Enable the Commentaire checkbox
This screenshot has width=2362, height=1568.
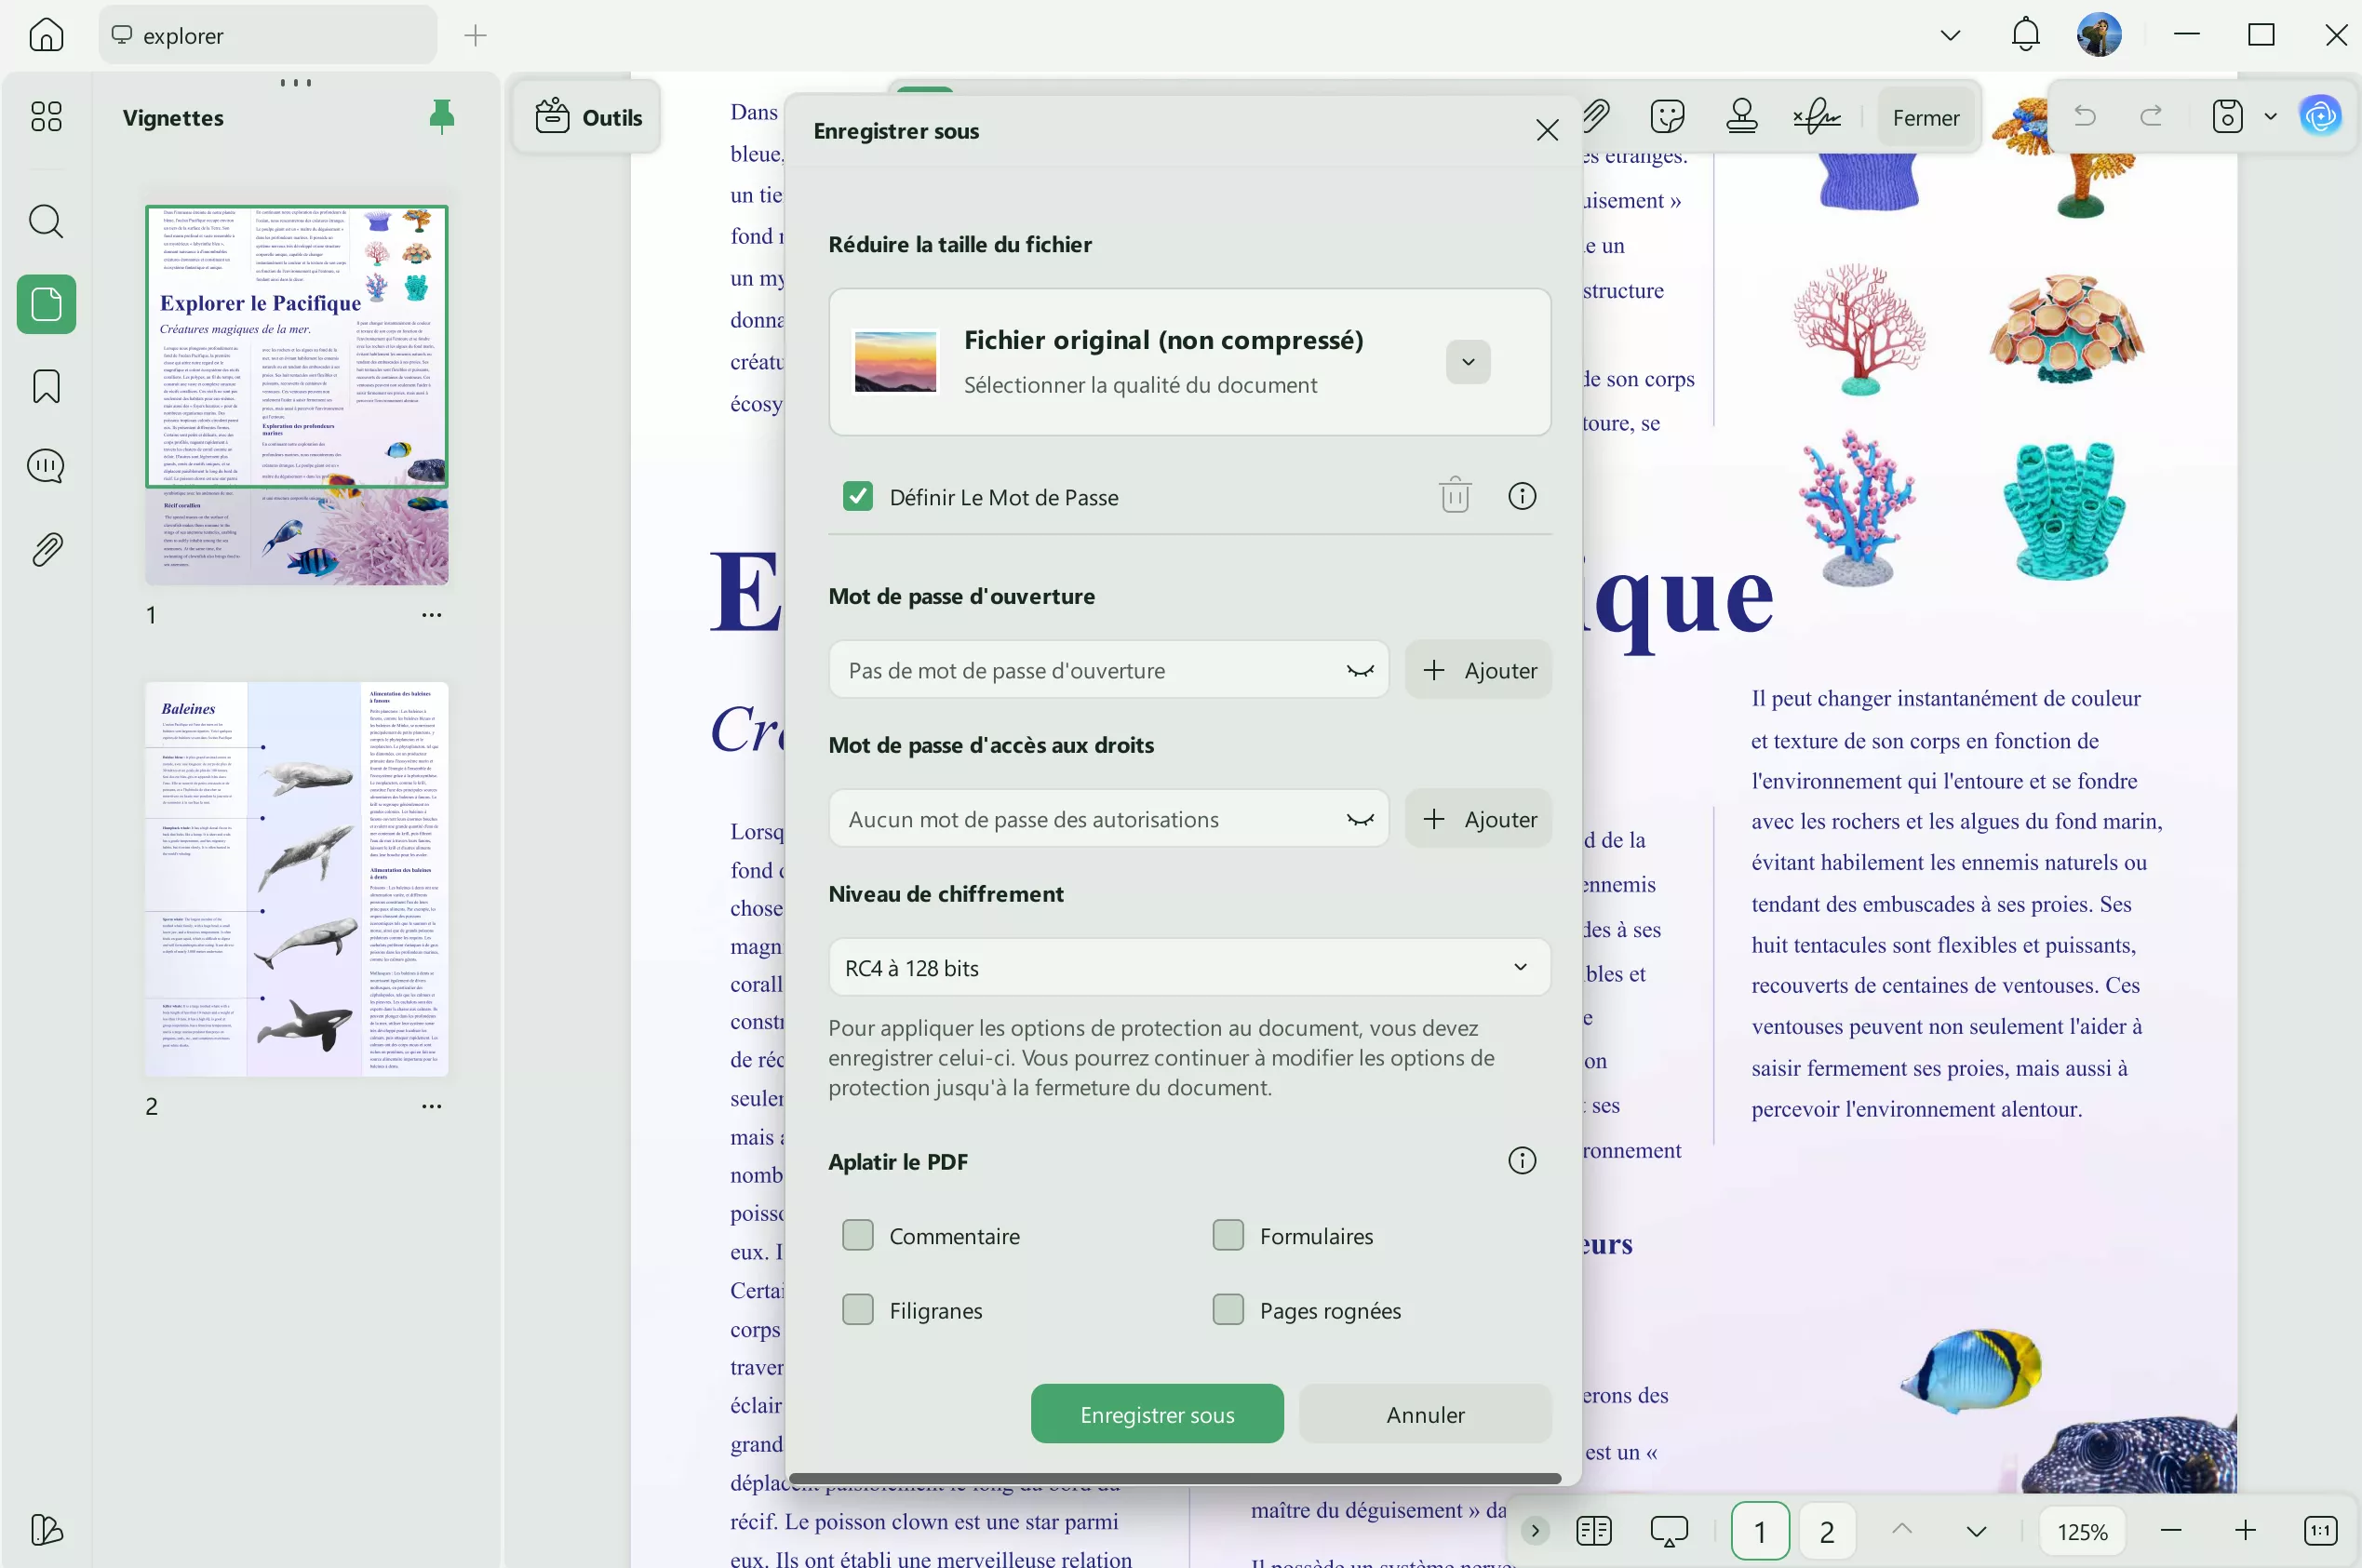[x=858, y=1236]
